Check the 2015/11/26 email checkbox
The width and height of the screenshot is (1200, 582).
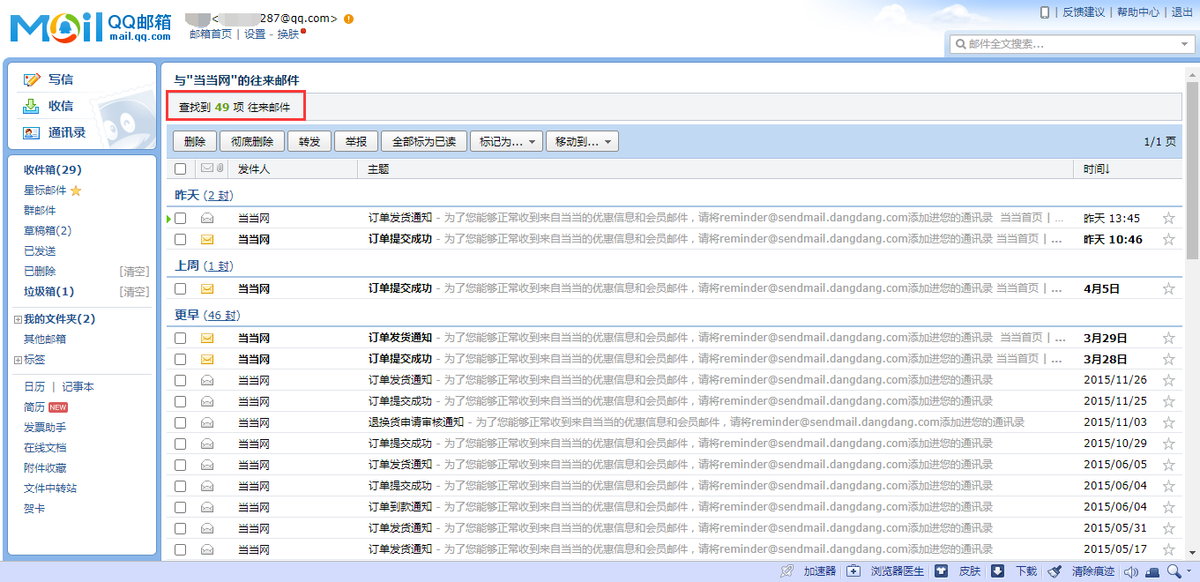[180, 380]
